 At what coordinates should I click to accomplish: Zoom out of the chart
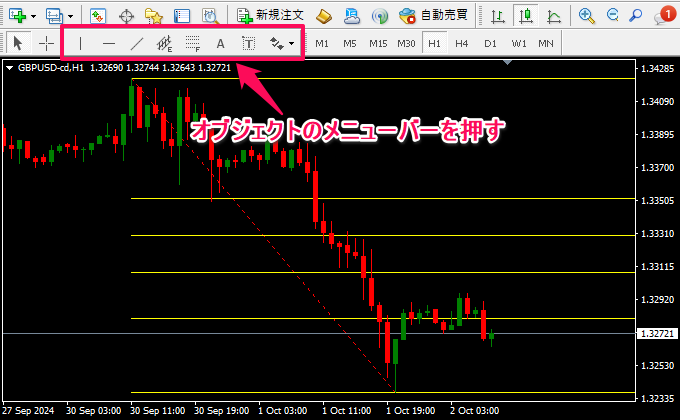tap(612, 16)
